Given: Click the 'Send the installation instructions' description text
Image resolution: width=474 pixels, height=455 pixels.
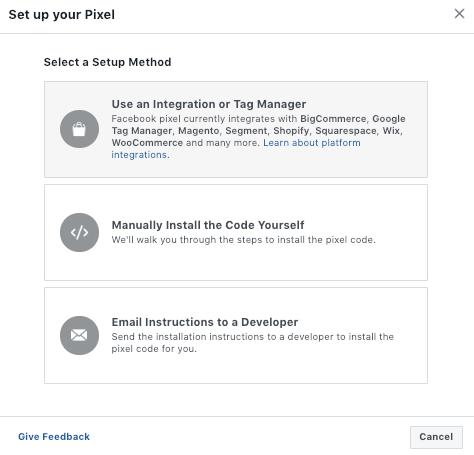Looking at the screenshot, I should [253, 337].
